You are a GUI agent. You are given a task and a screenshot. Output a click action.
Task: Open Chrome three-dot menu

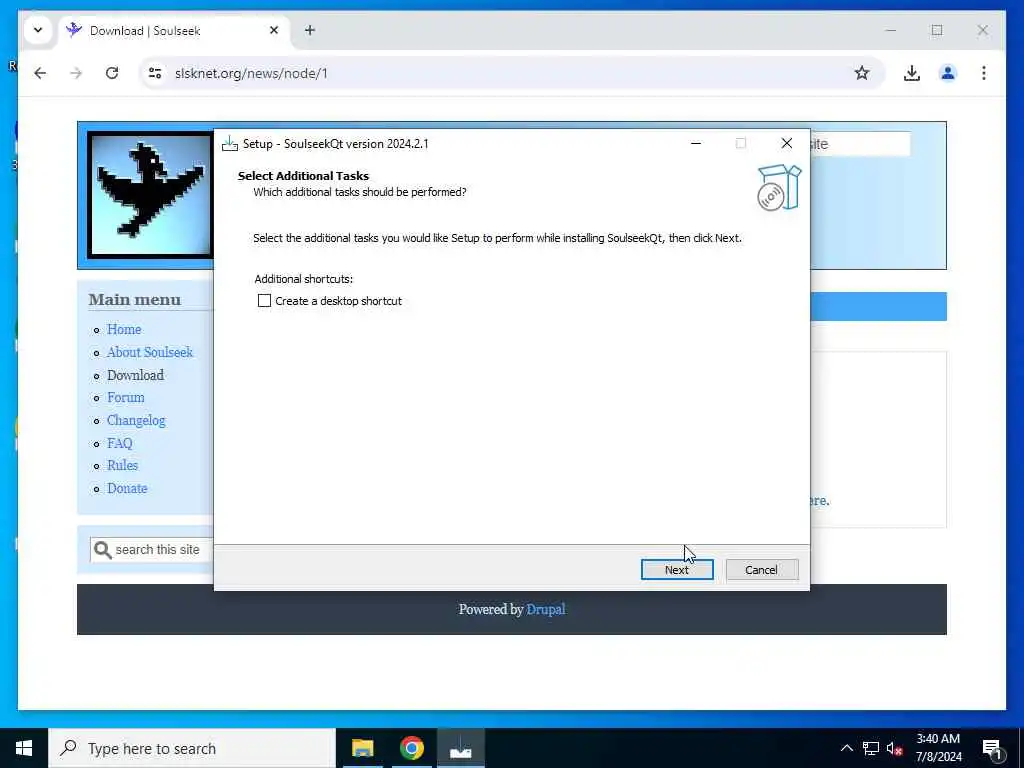pyautogui.click(x=984, y=73)
